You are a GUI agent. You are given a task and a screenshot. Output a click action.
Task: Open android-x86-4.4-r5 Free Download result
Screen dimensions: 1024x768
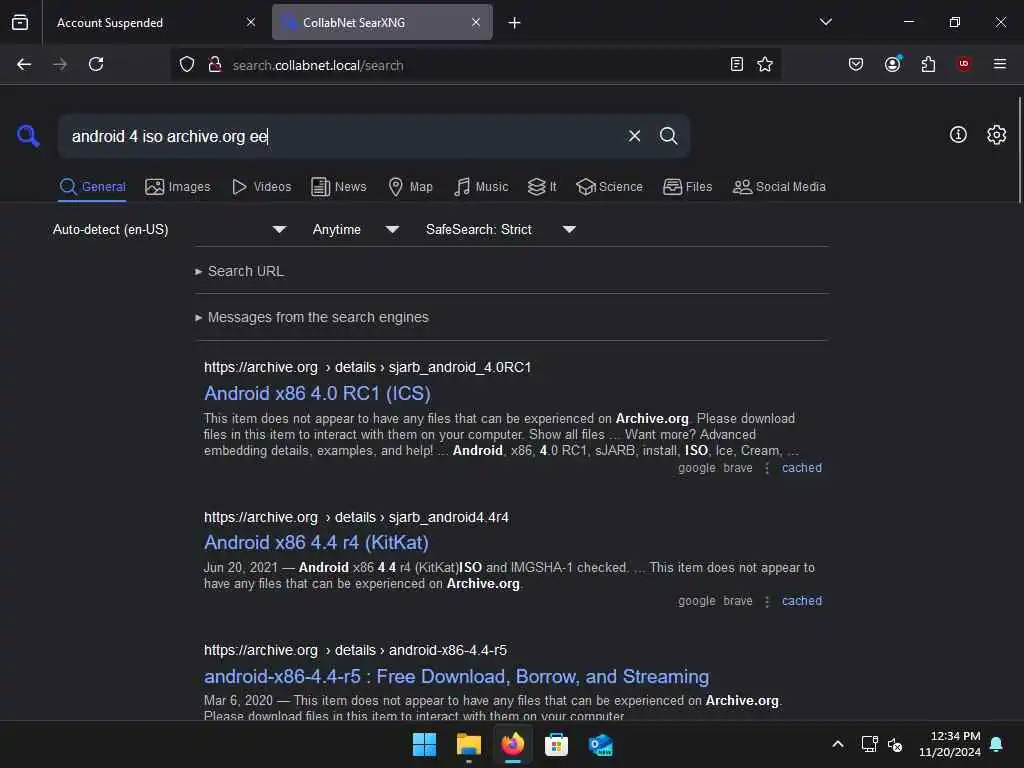[456, 676]
